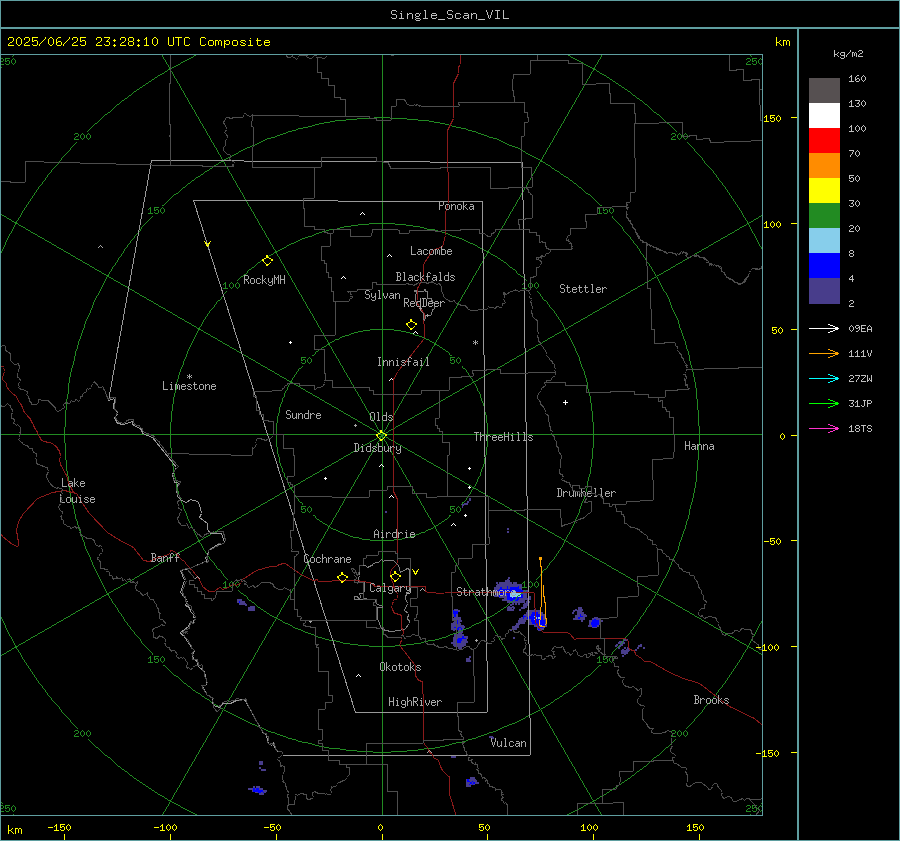900x841 pixels.
Task: Select the white 100-130 legend color
Action: pos(824,116)
